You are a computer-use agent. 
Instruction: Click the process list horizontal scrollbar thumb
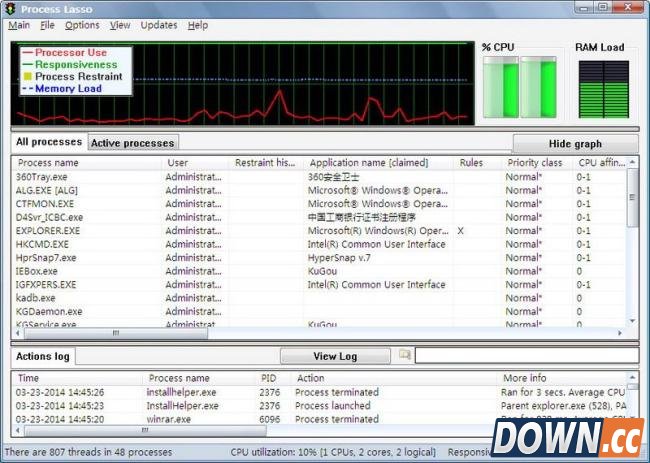tap(116, 333)
